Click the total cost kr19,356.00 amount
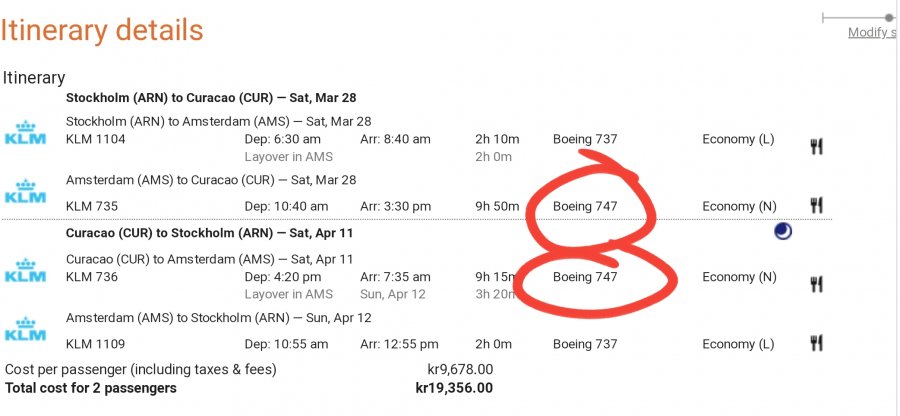 454,388
